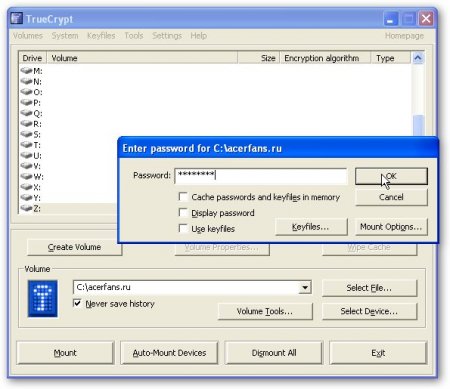
Task: Click the P: drive icon
Action: (x=26, y=102)
